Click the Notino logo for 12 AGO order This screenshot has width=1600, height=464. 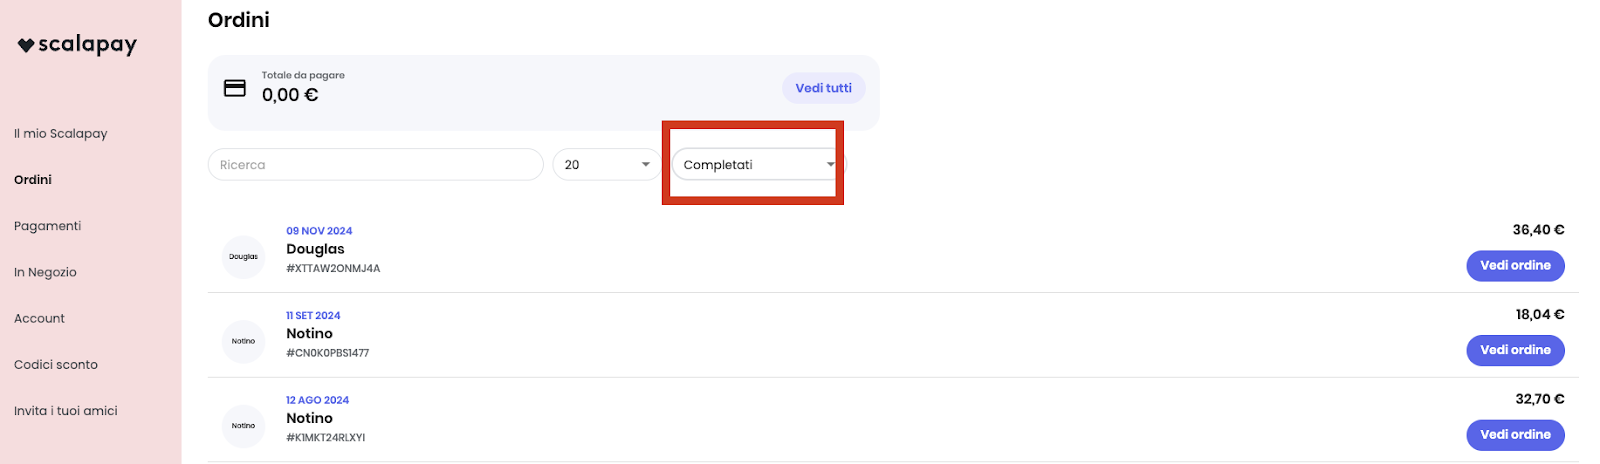click(x=243, y=426)
